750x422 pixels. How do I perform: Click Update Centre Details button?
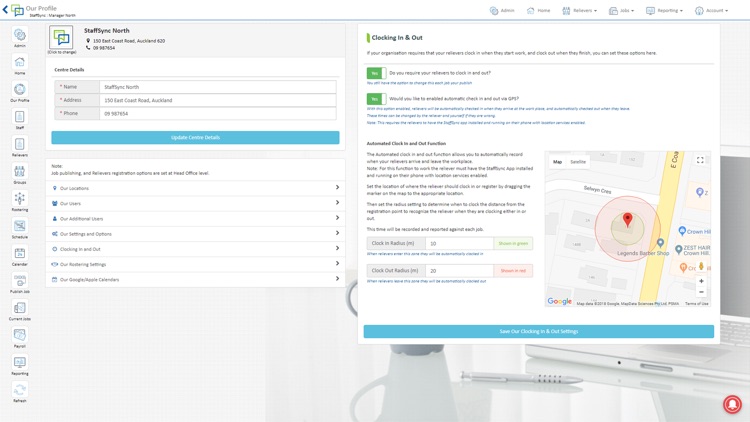click(x=195, y=137)
